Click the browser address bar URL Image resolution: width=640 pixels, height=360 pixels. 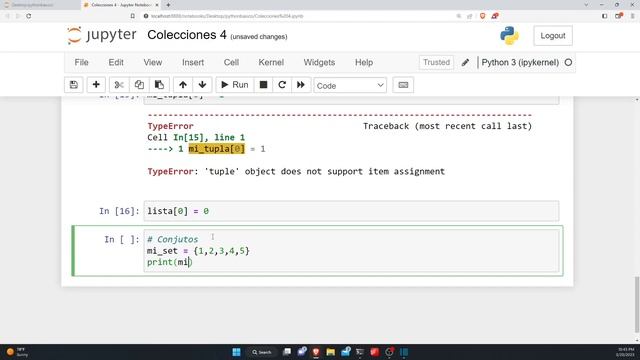coord(227,16)
